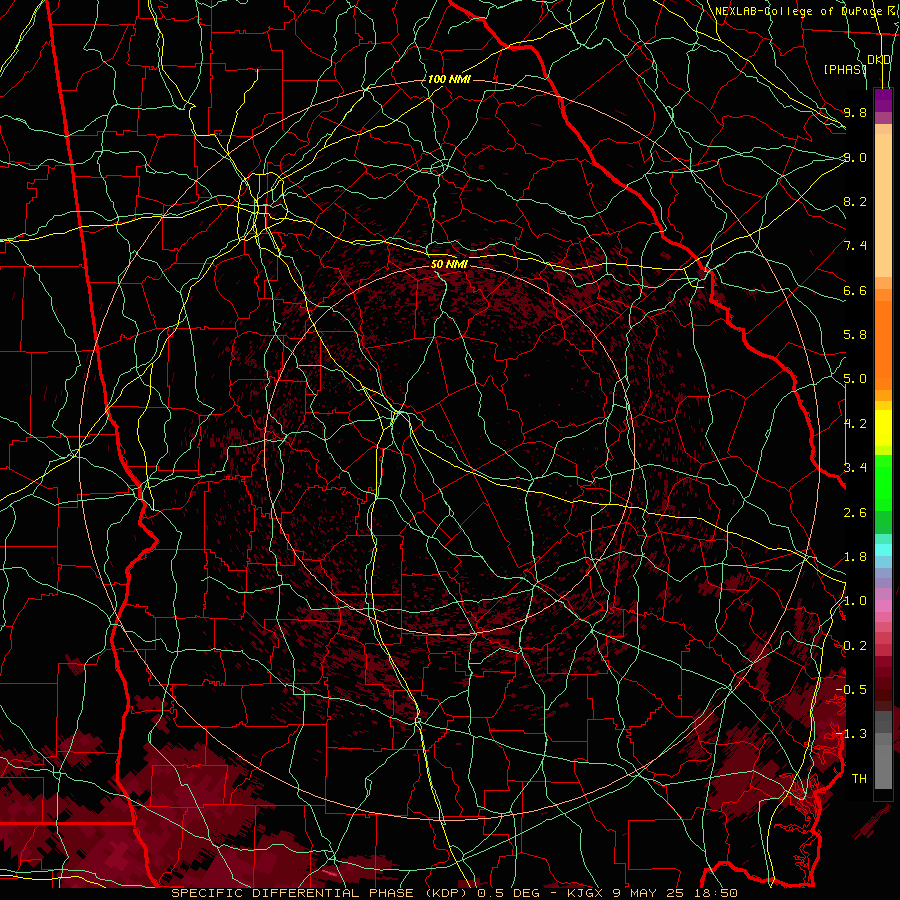Click the 1.8 scale value
Image resolution: width=900 pixels, height=900 pixels.
coord(855,557)
